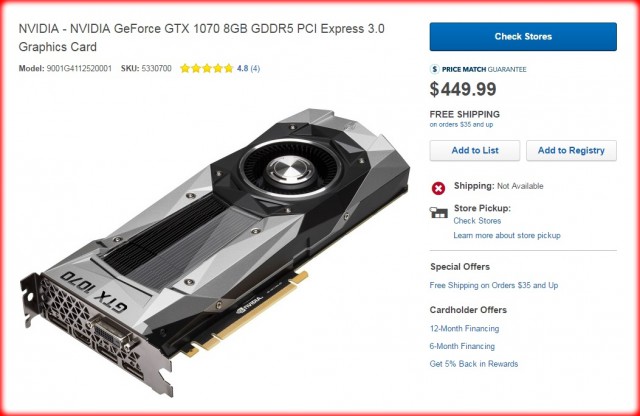Viewport: 640px width, 416px height.
Task: Click the Add to List button
Action: click(475, 150)
